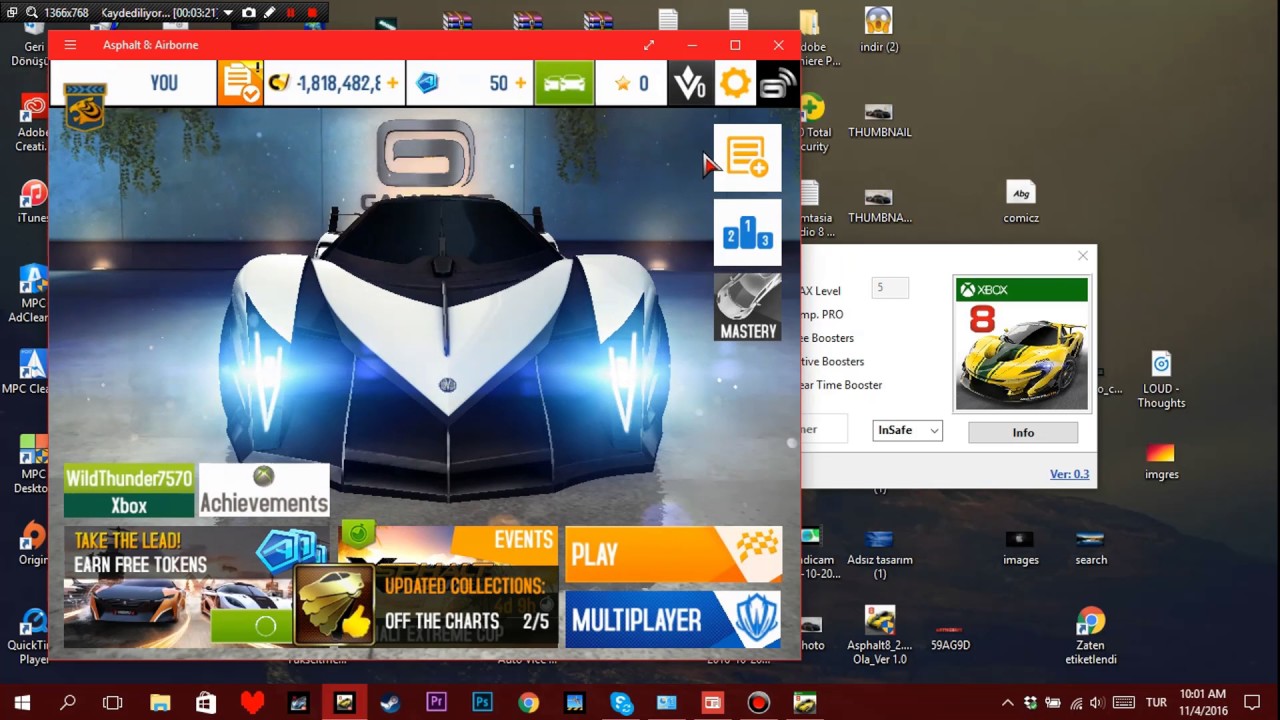Image resolution: width=1280 pixels, height=720 pixels.
Task: Stop the screen recording
Action: pos(312,13)
